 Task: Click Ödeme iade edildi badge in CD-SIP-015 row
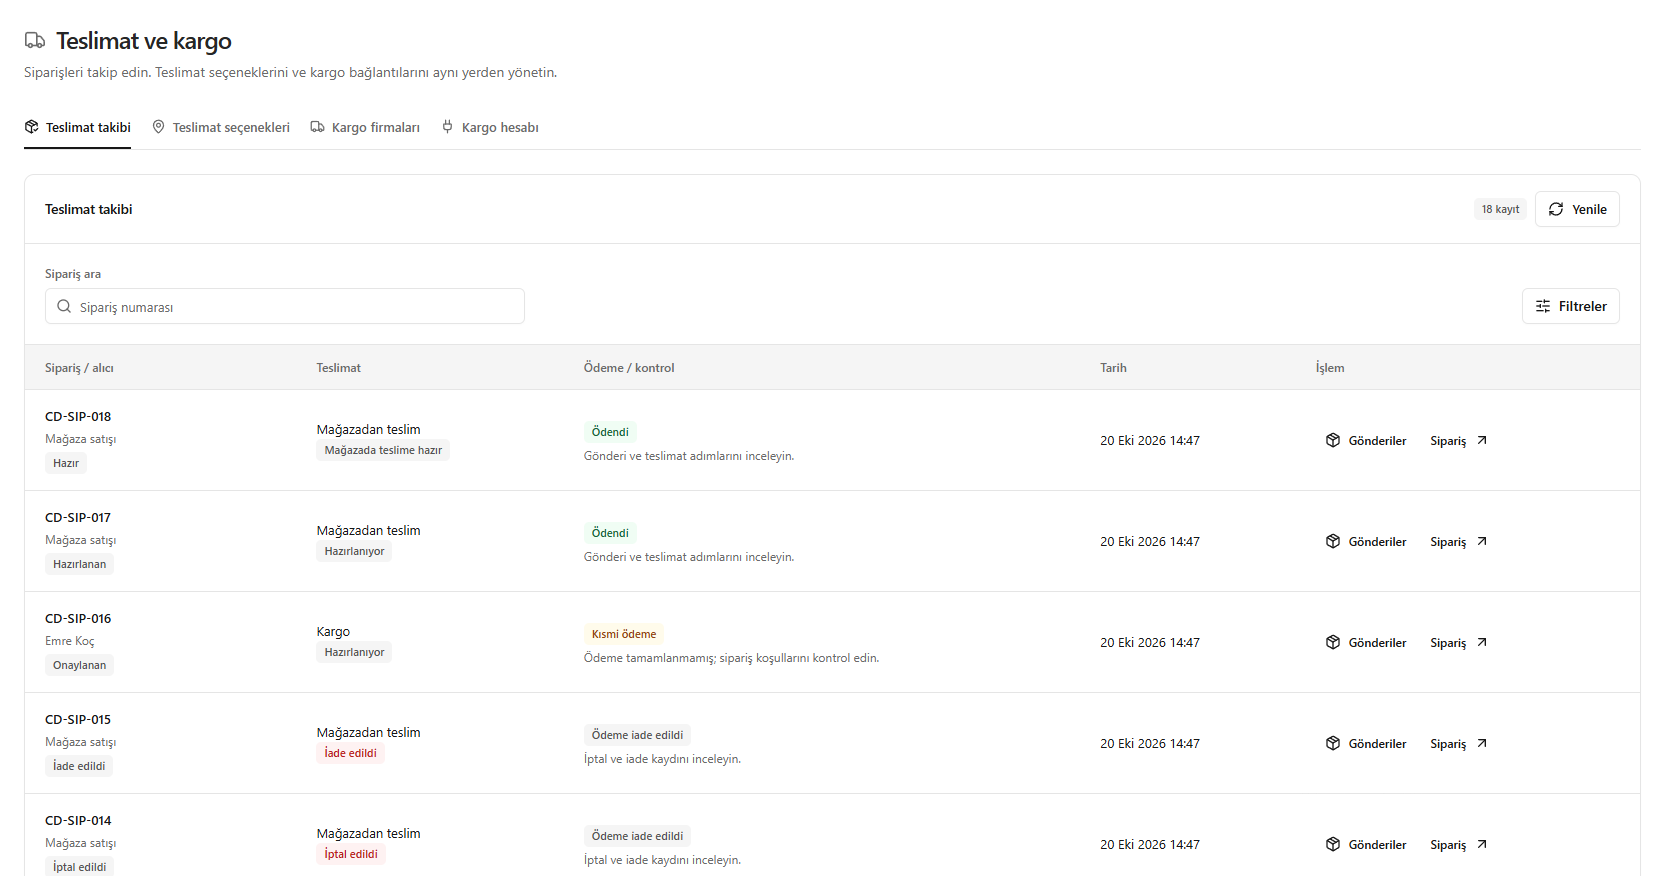click(x=637, y=735)
